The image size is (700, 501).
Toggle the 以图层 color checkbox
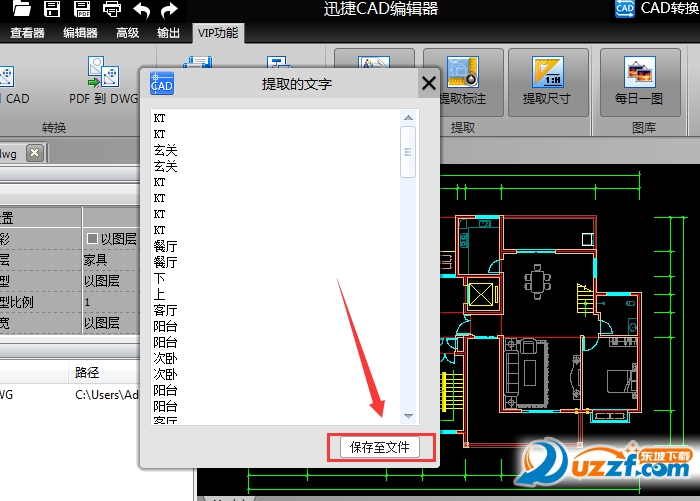click(x=92, y=238)
